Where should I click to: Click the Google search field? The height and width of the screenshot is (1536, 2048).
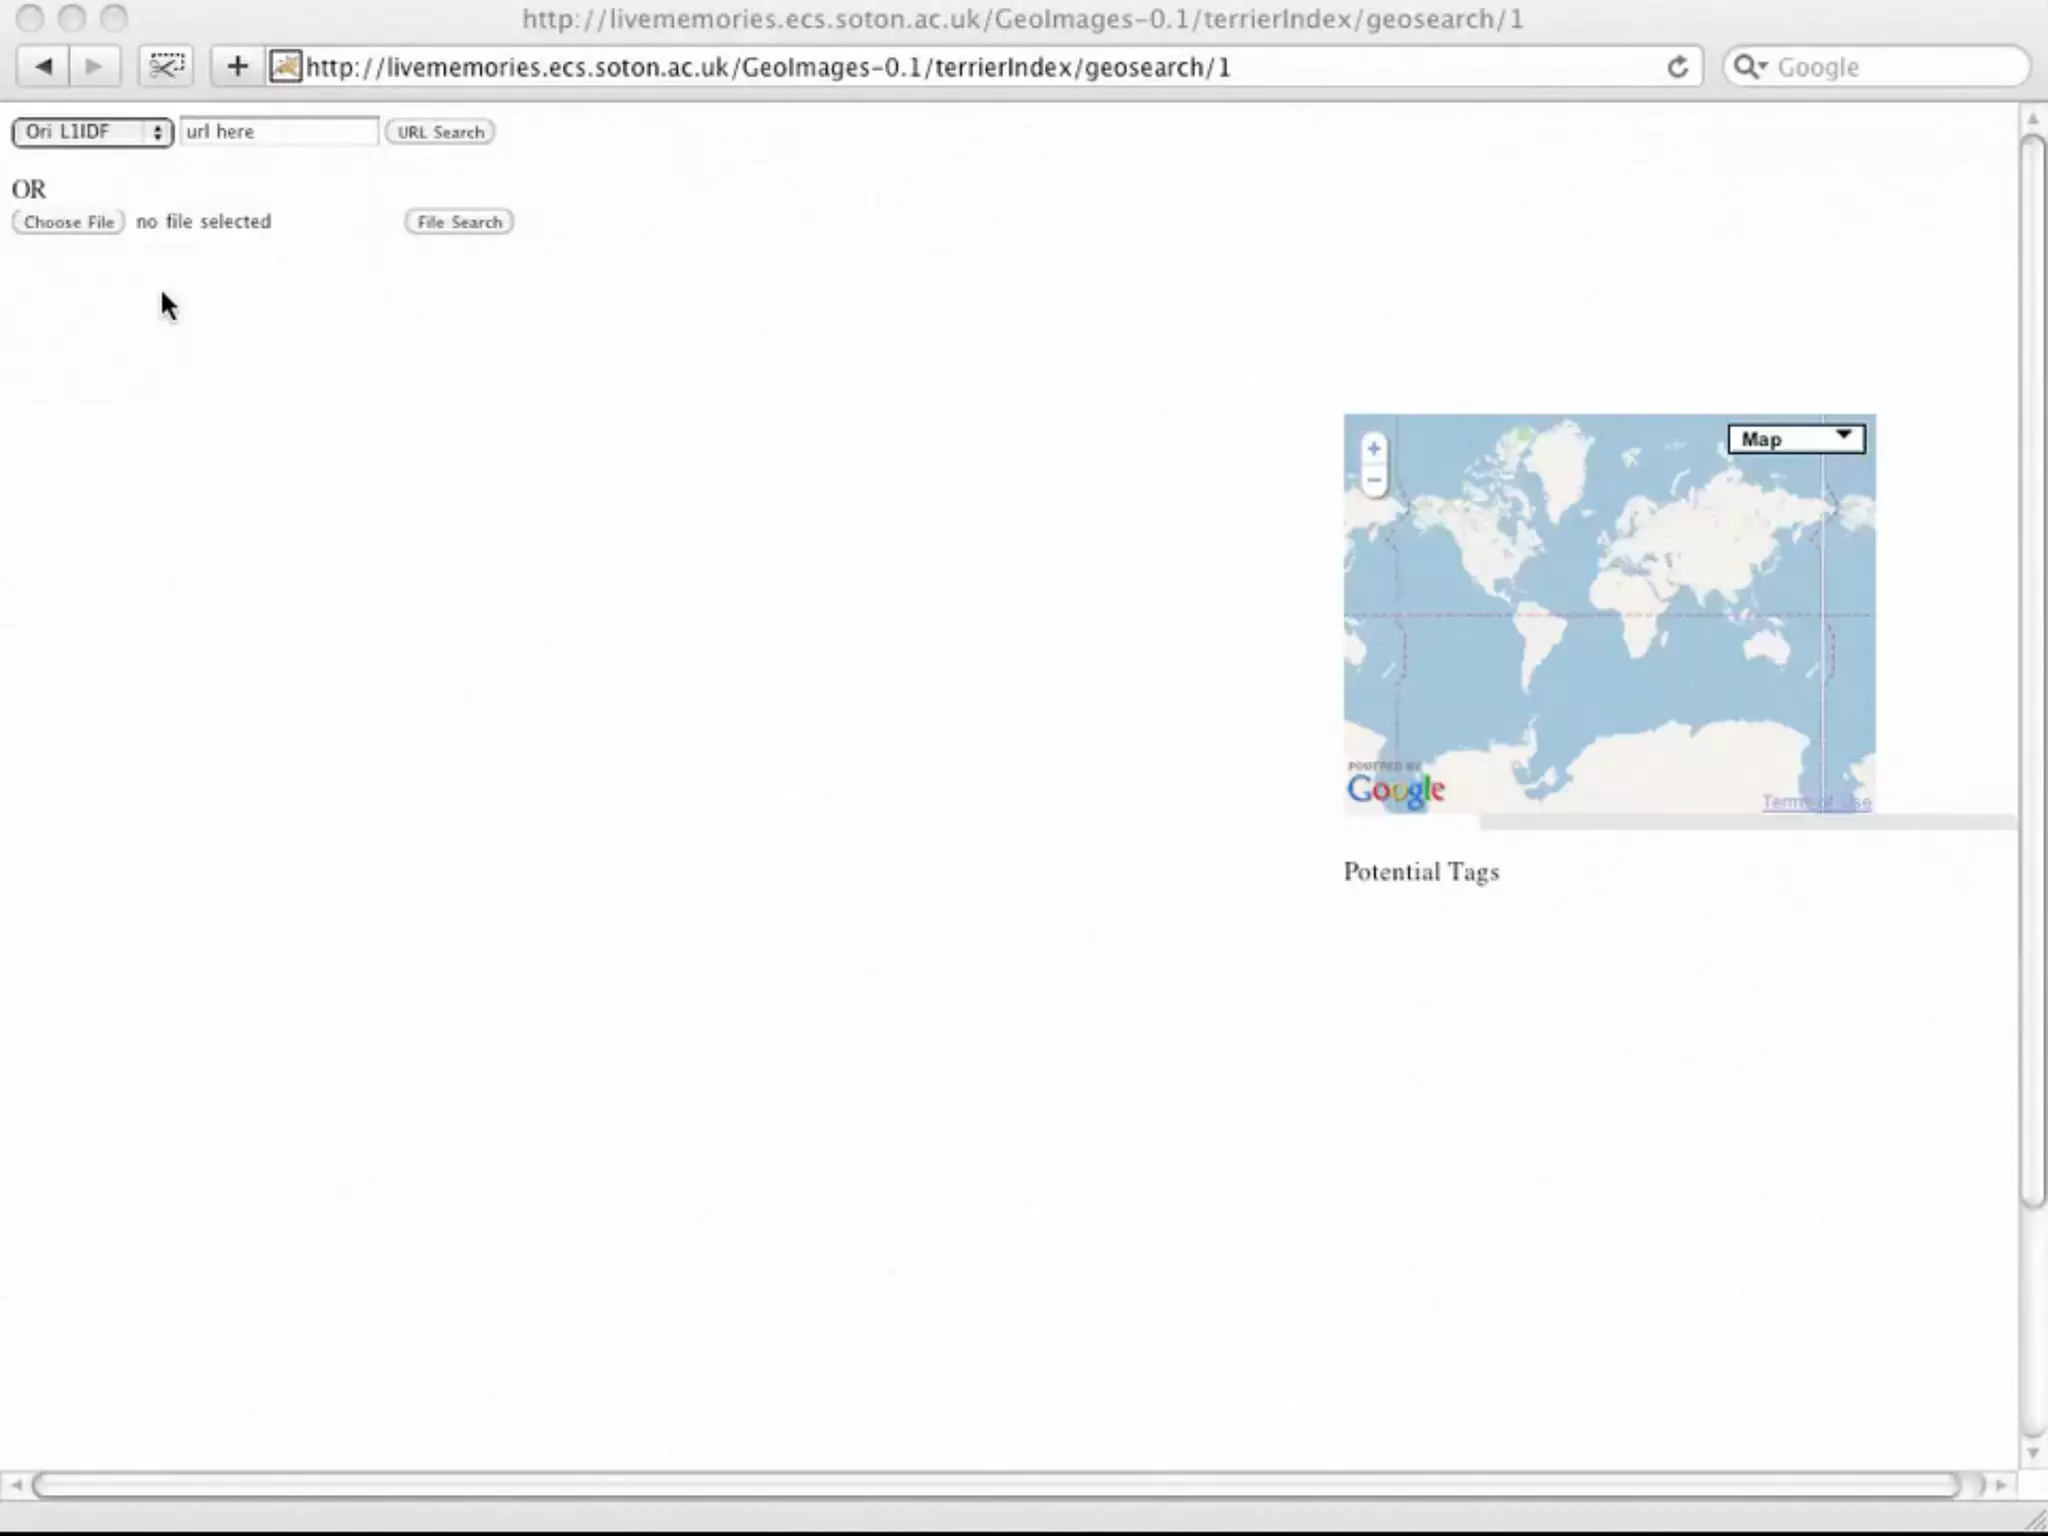tap(1890, 67)
